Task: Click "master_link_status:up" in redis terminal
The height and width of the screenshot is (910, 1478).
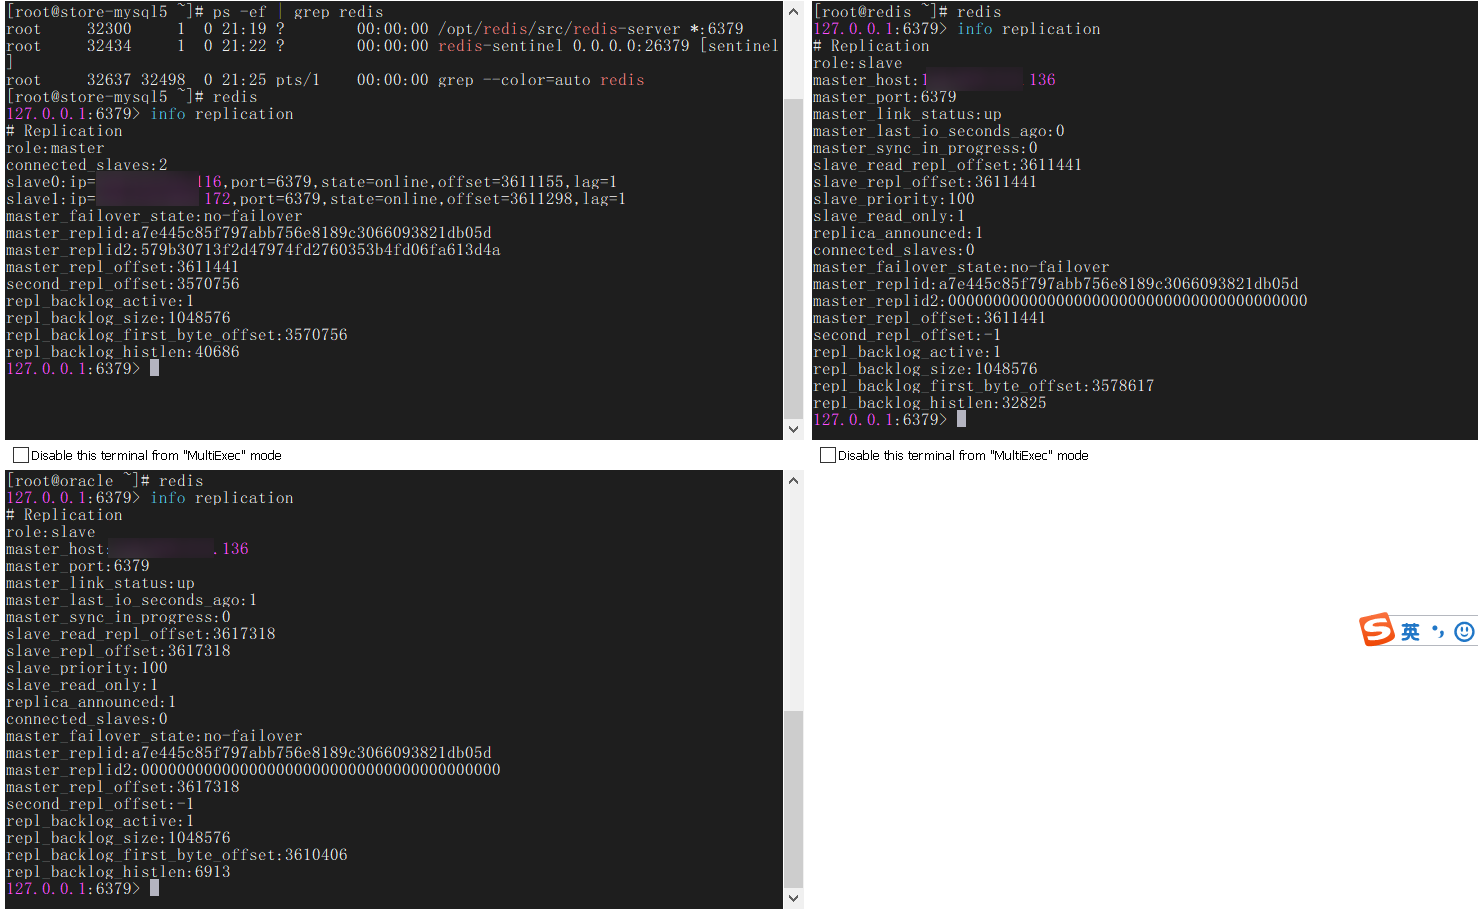Action: click(907, 114)
